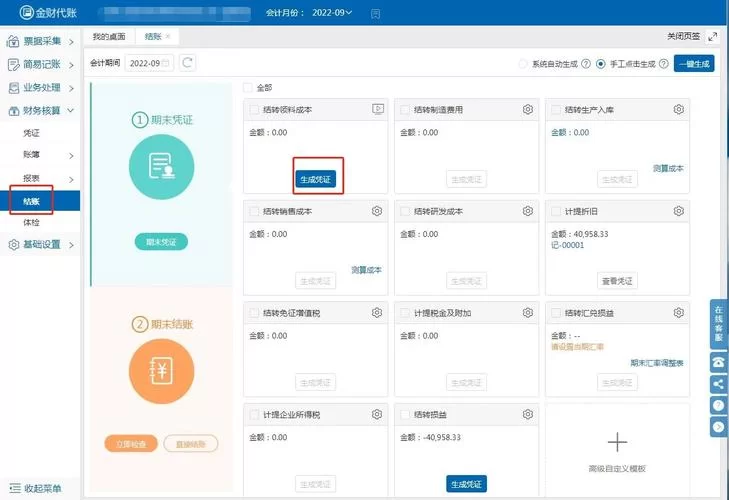Tick the 结转销售成本 checkbox
Screen dimensions: 729x500
click(x=254, y=211)
